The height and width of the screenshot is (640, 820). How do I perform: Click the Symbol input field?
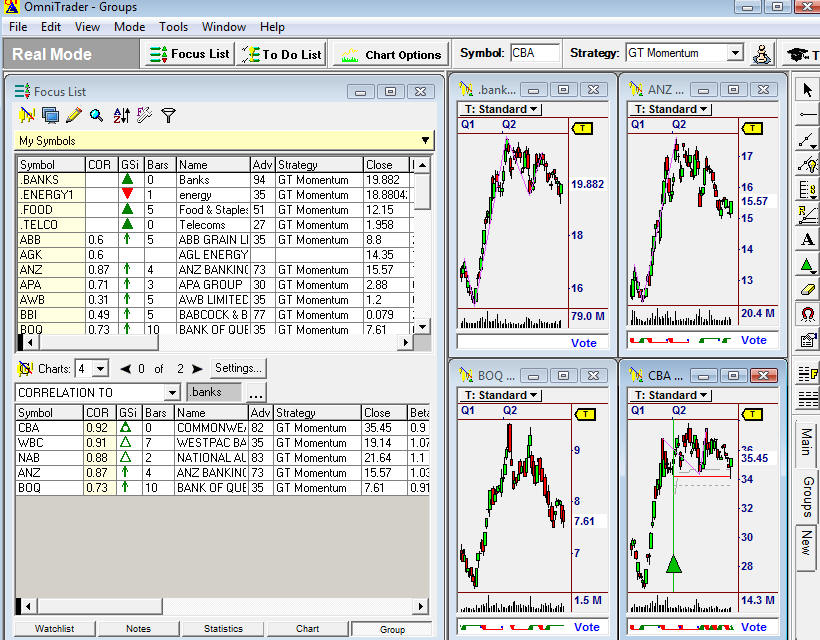(534, 53)
